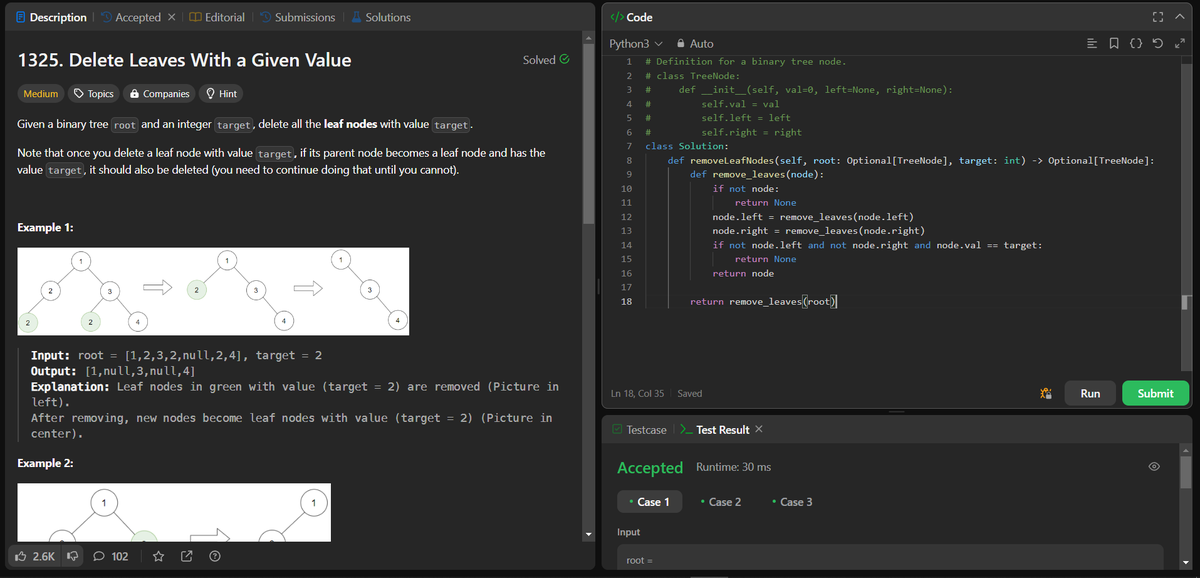Click the green Submit button
Image resolution: width=1200 pixels, height=578 pixels.
pos(1155,394)
